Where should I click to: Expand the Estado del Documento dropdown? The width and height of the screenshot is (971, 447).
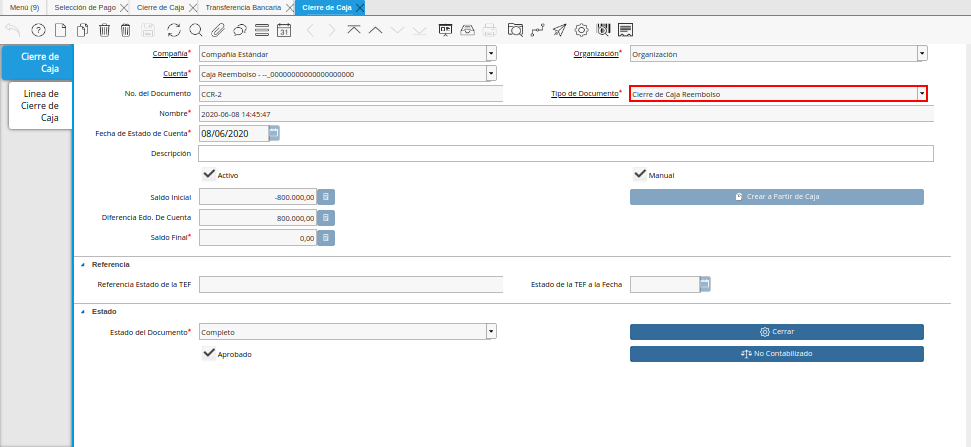[x=490, y=332]
